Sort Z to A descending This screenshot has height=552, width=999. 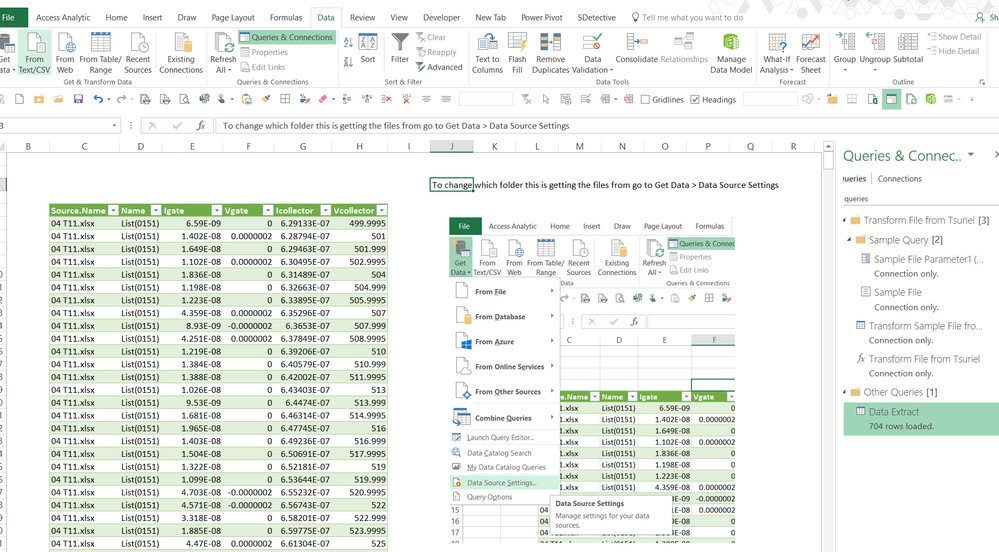(349, 62)
